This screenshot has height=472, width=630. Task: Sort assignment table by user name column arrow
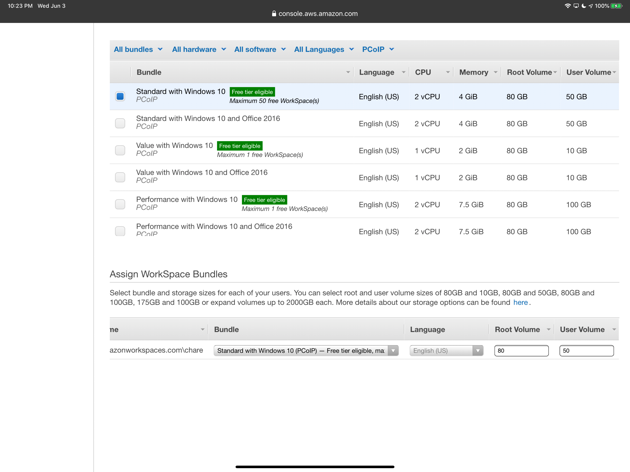point(202,329)
